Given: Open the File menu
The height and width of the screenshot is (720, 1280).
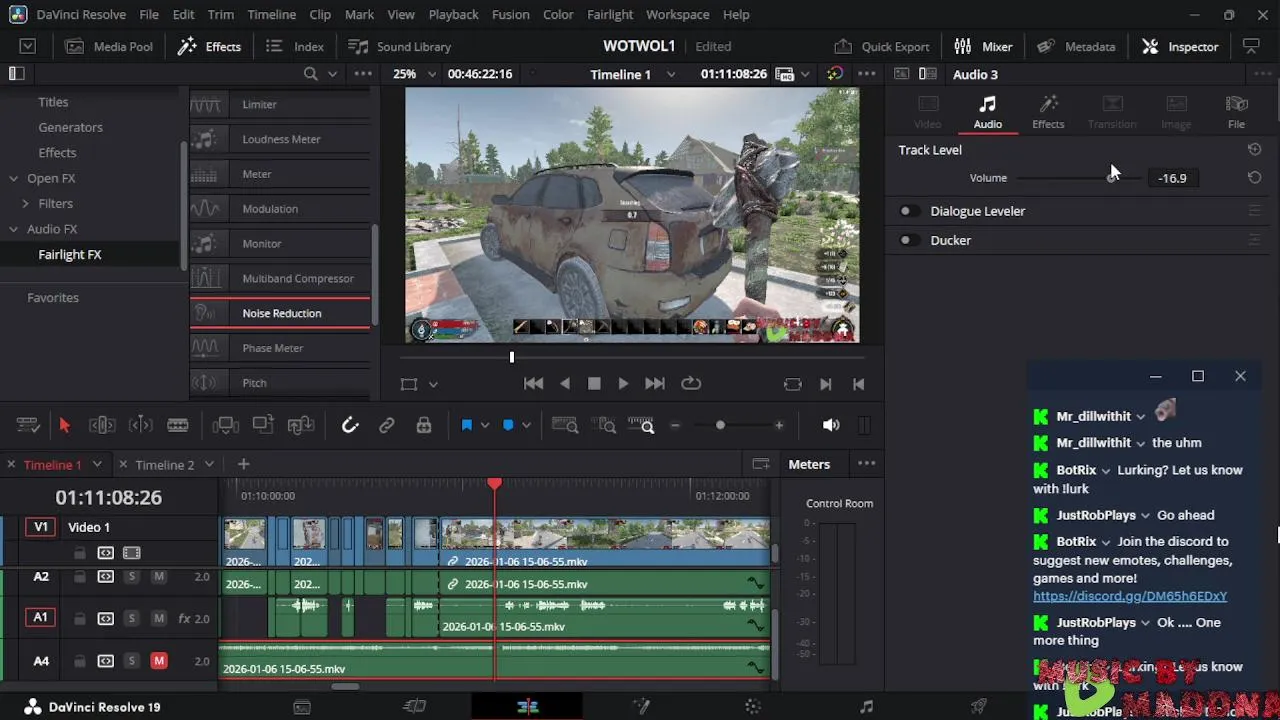Looking at the screenshot, I should pos(149,15).
